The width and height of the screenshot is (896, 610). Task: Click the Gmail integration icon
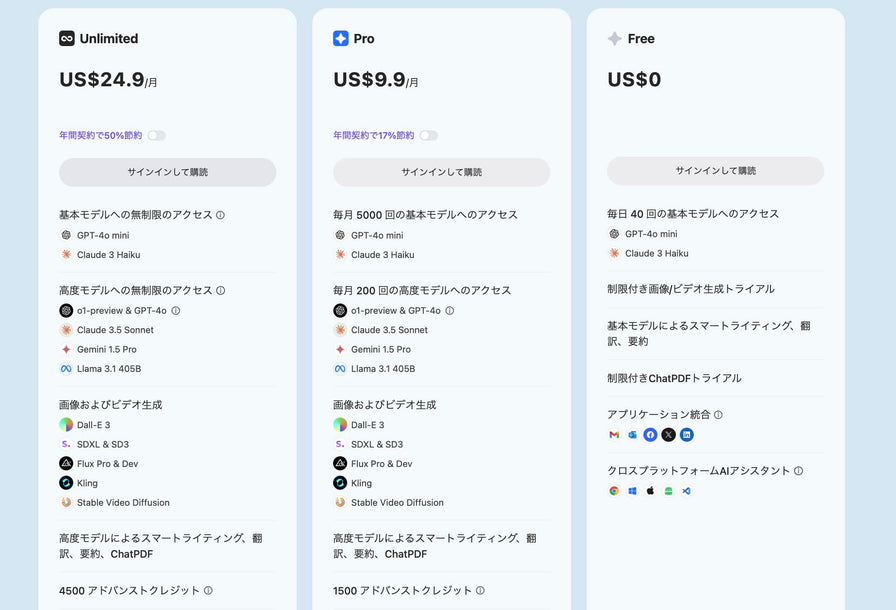(x=614, y=435)
